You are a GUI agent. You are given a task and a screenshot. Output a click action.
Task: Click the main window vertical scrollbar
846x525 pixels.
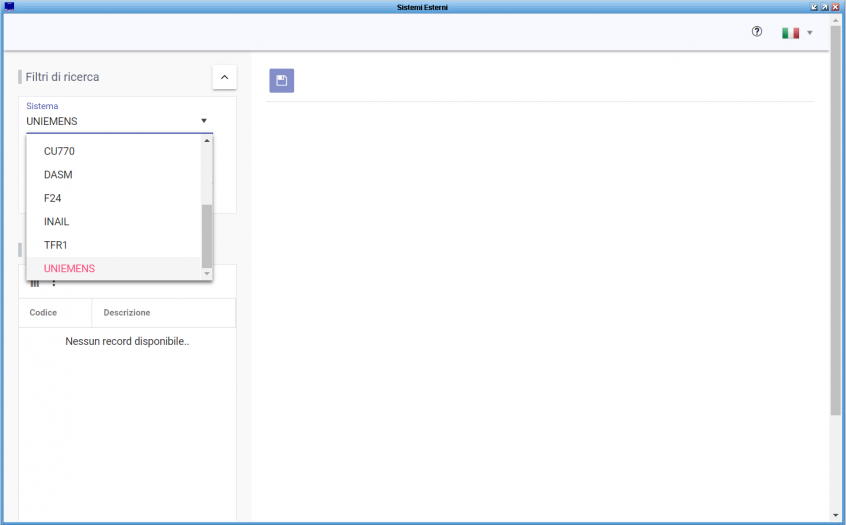pos(836,220)
